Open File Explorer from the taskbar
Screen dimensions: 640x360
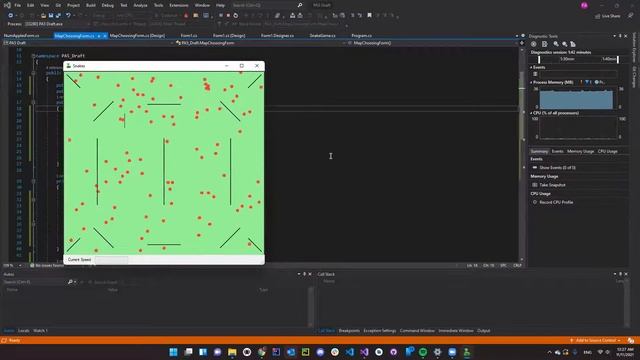tap(232, 352)
